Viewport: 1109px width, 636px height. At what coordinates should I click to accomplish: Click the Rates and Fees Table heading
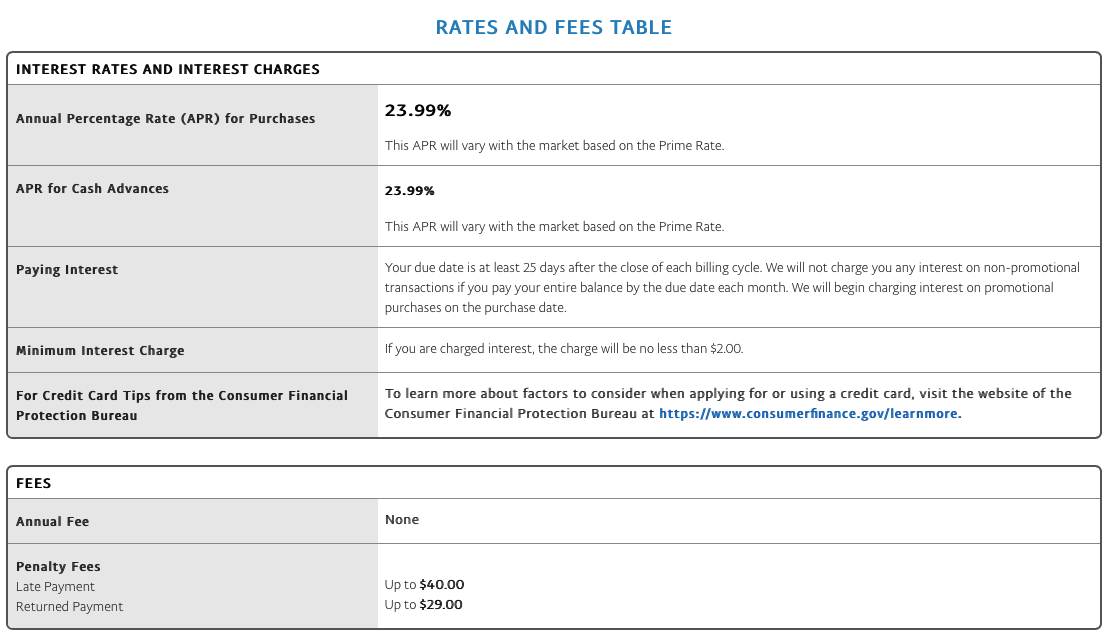click(x=554, y=28)
